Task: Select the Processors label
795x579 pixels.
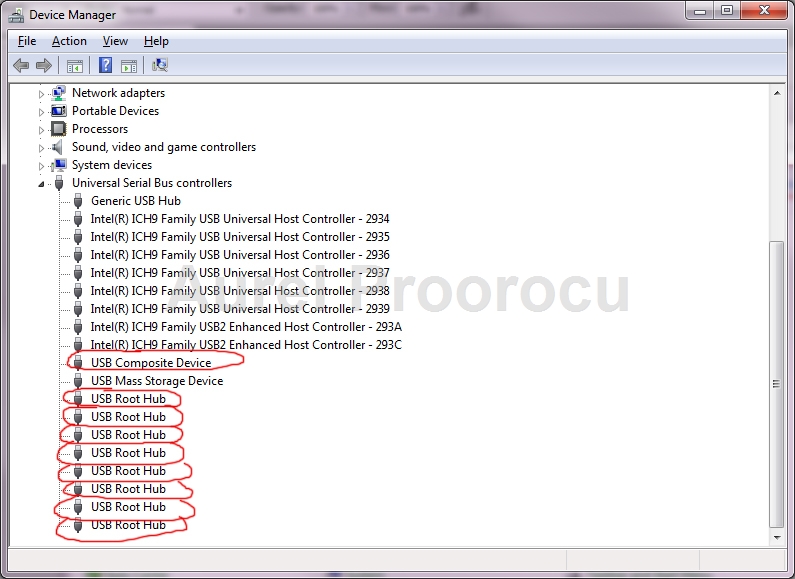Action: point(100,129)
